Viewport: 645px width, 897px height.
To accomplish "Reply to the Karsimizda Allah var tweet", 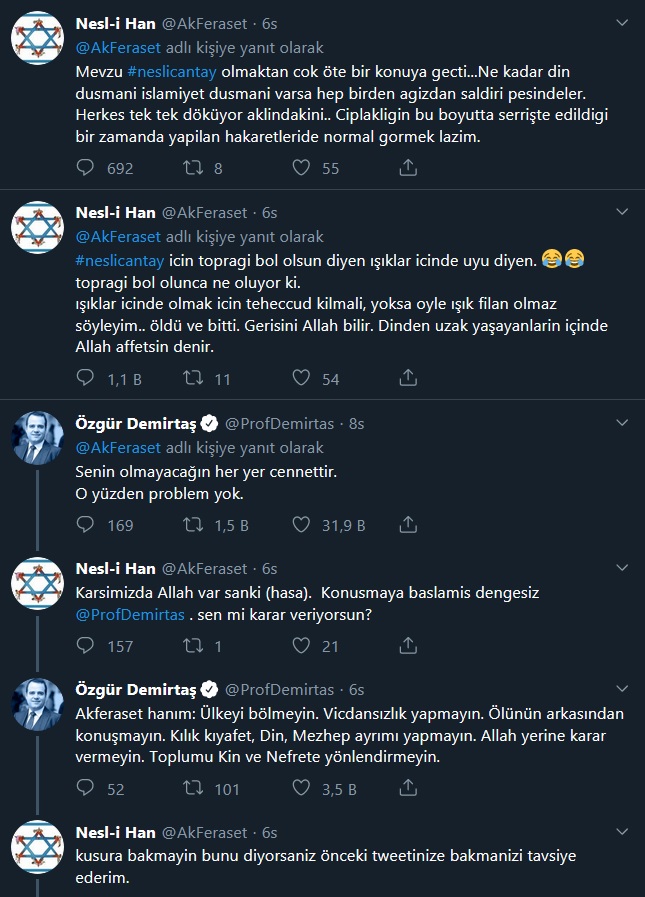I will [87, 645].
